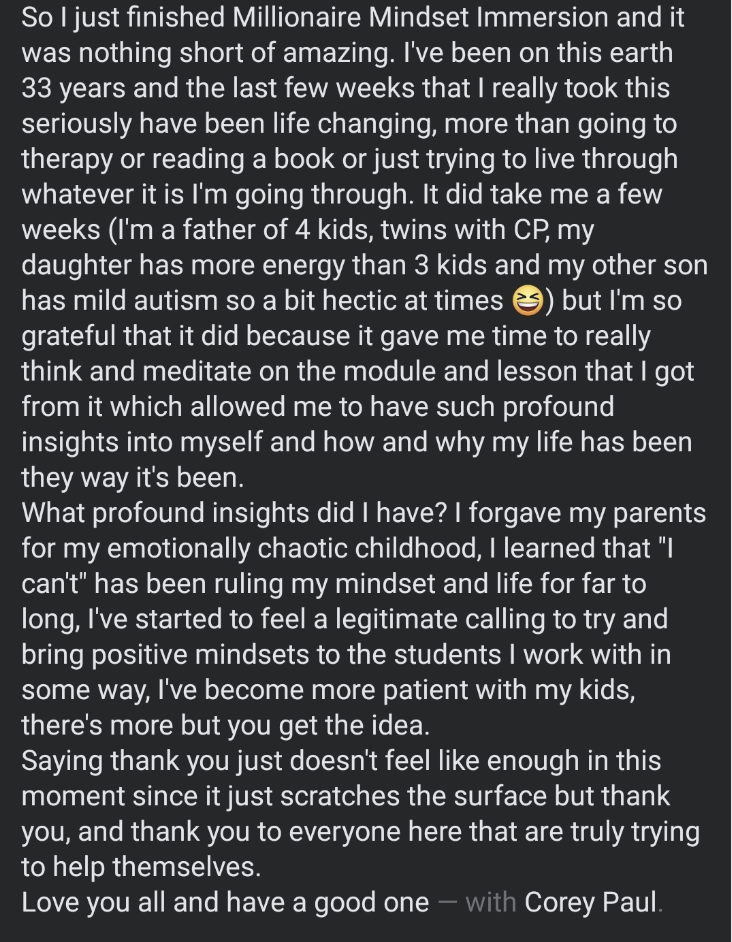The height and width of the screenshot is (942, 732).
Task: Open the tagged Corey Paul profile link
Action: pos(590,902)
